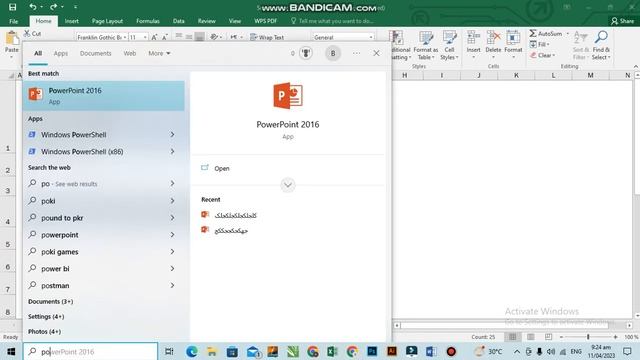This screenshot has height=360, width=640.
Task: Expand Windows PowerShell result arrow
Action: 172,134
